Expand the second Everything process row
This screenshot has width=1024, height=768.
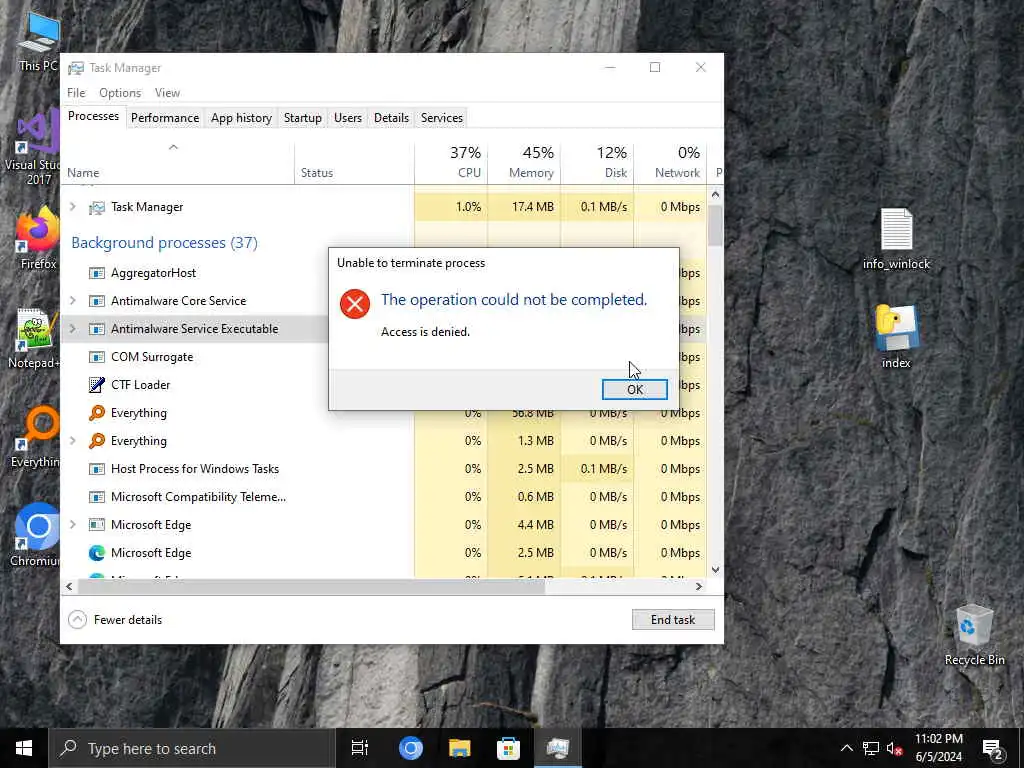point(72,441)
